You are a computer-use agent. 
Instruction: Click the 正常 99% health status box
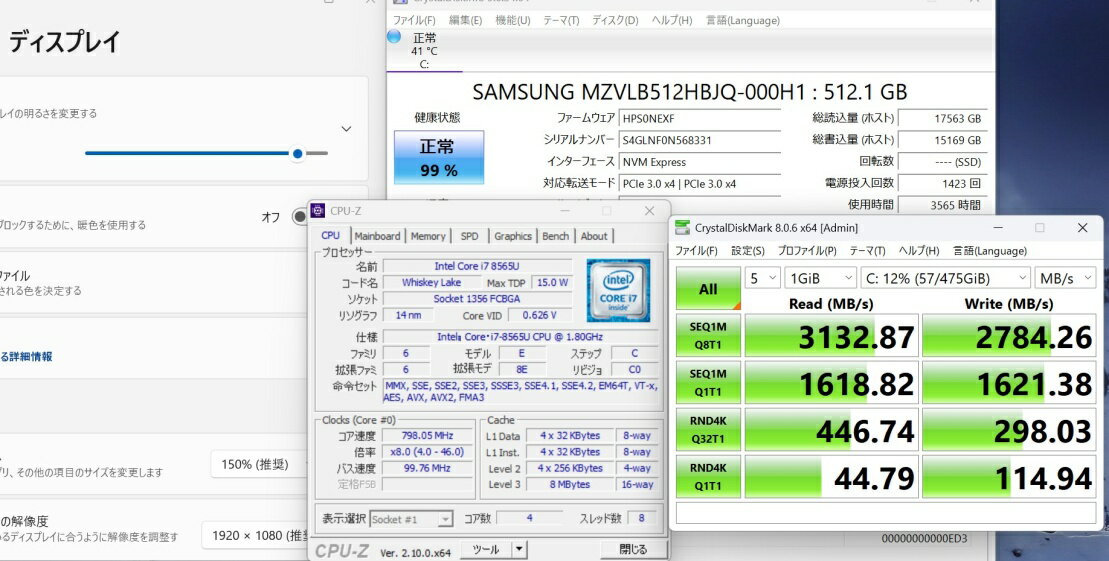tap(438, 159)
